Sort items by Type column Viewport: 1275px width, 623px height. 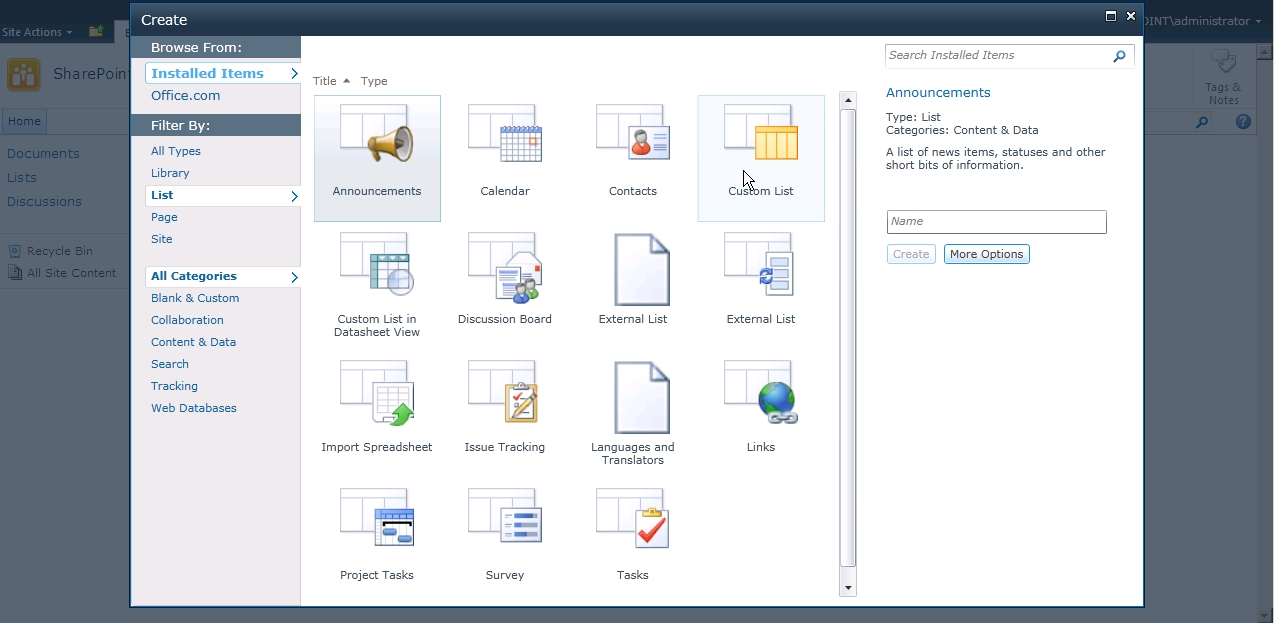(374, 81)
